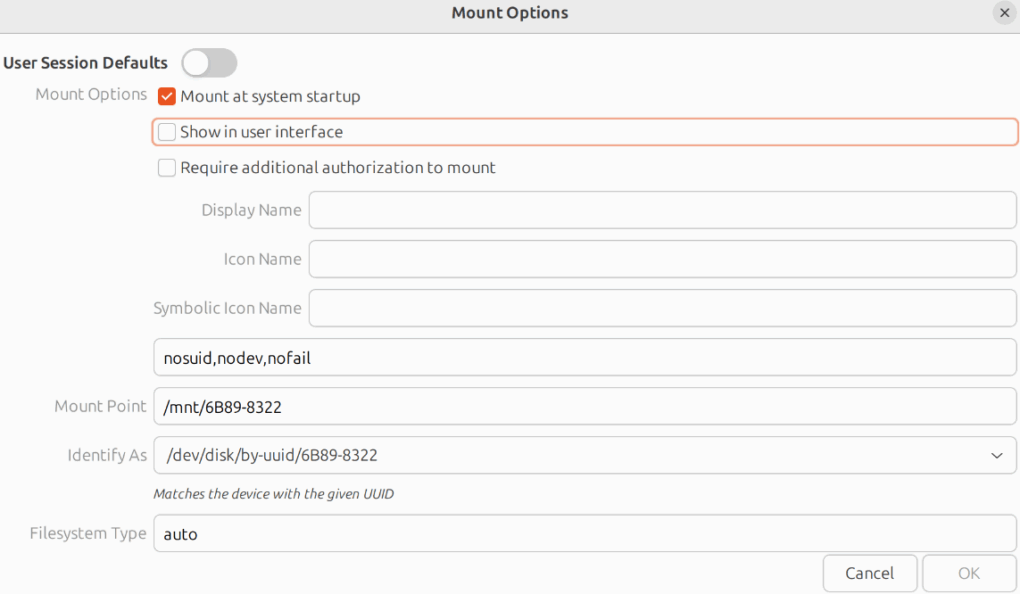Click the Display Name text field

click(662, 210)
